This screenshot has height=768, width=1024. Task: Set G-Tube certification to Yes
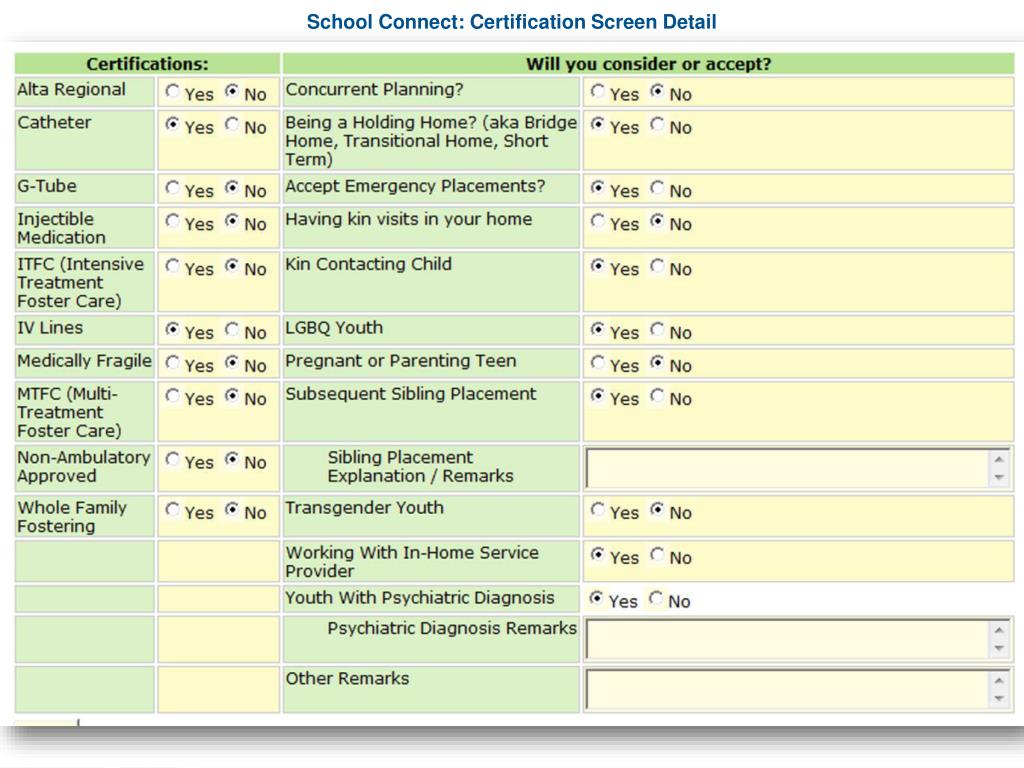pos(172,188)
